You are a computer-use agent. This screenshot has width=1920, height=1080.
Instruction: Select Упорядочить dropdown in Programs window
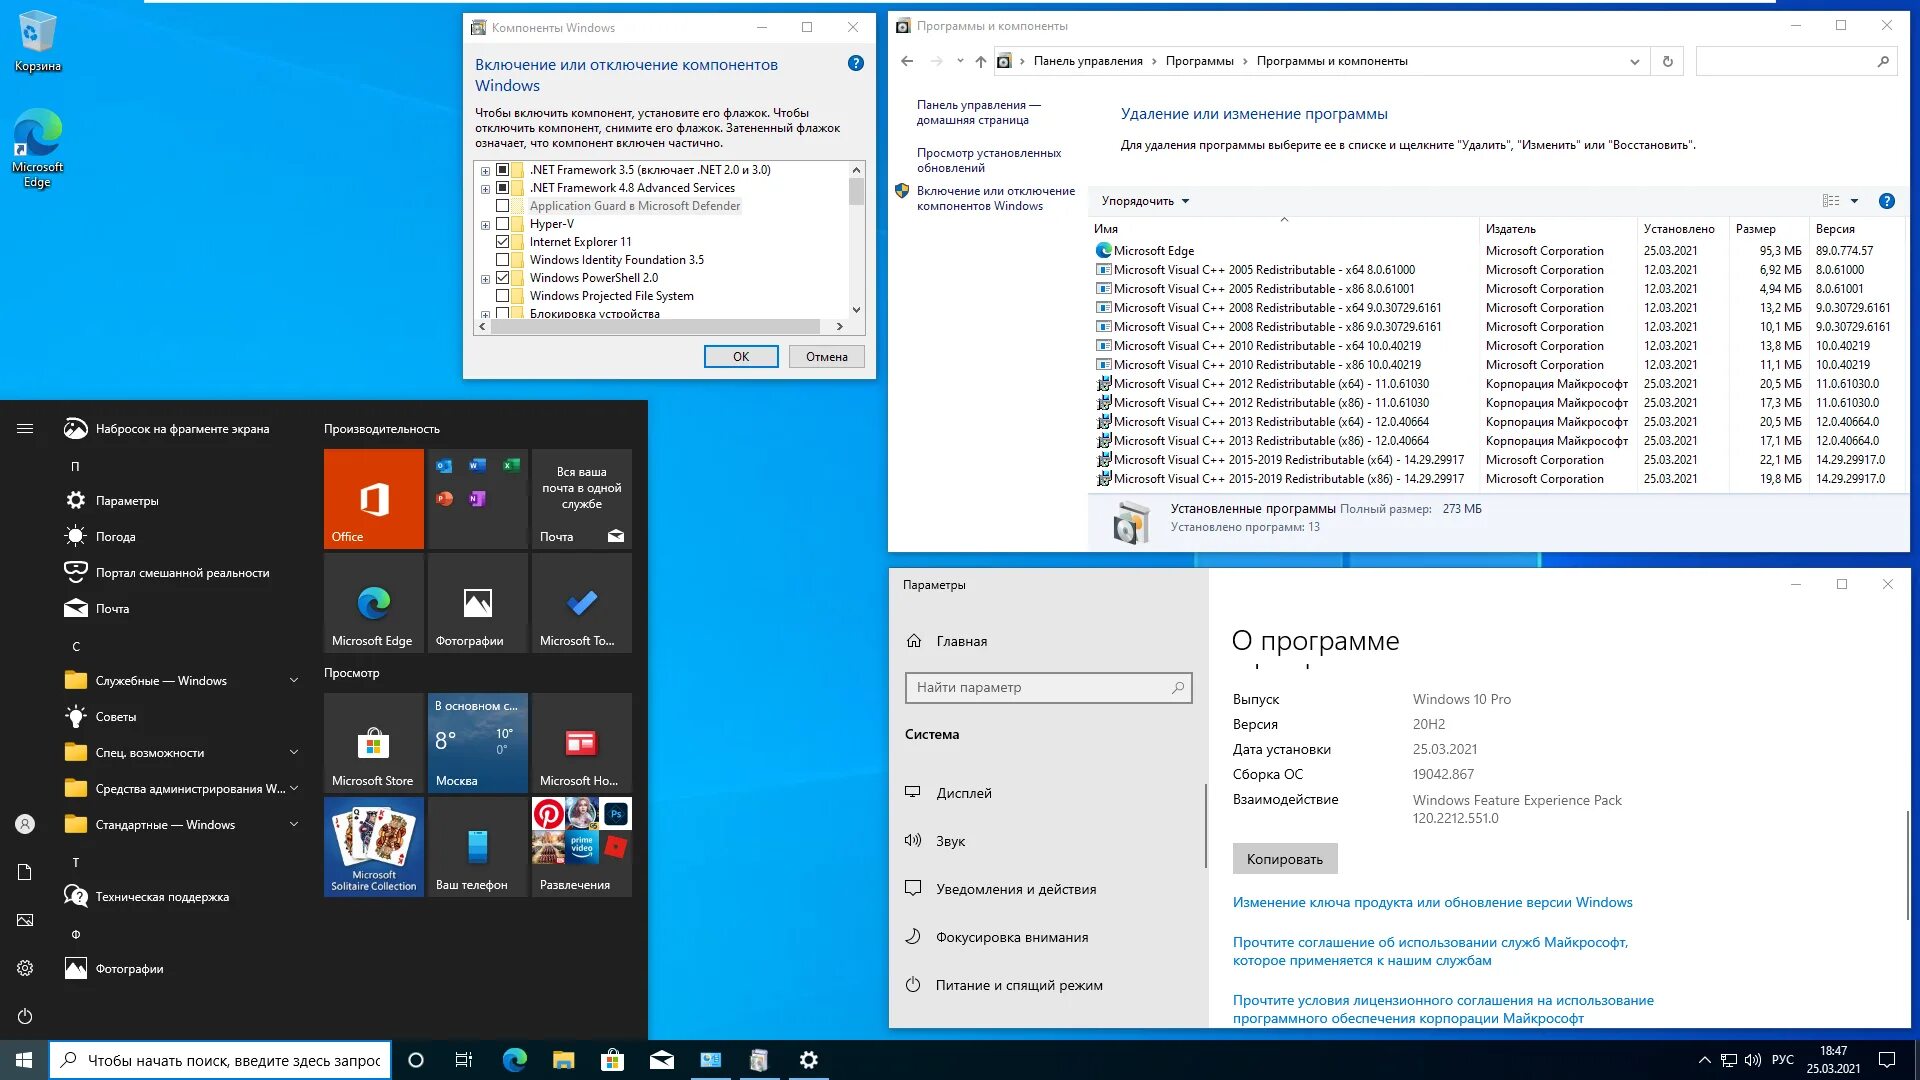pyautogui.click(x=1143, y=200)
